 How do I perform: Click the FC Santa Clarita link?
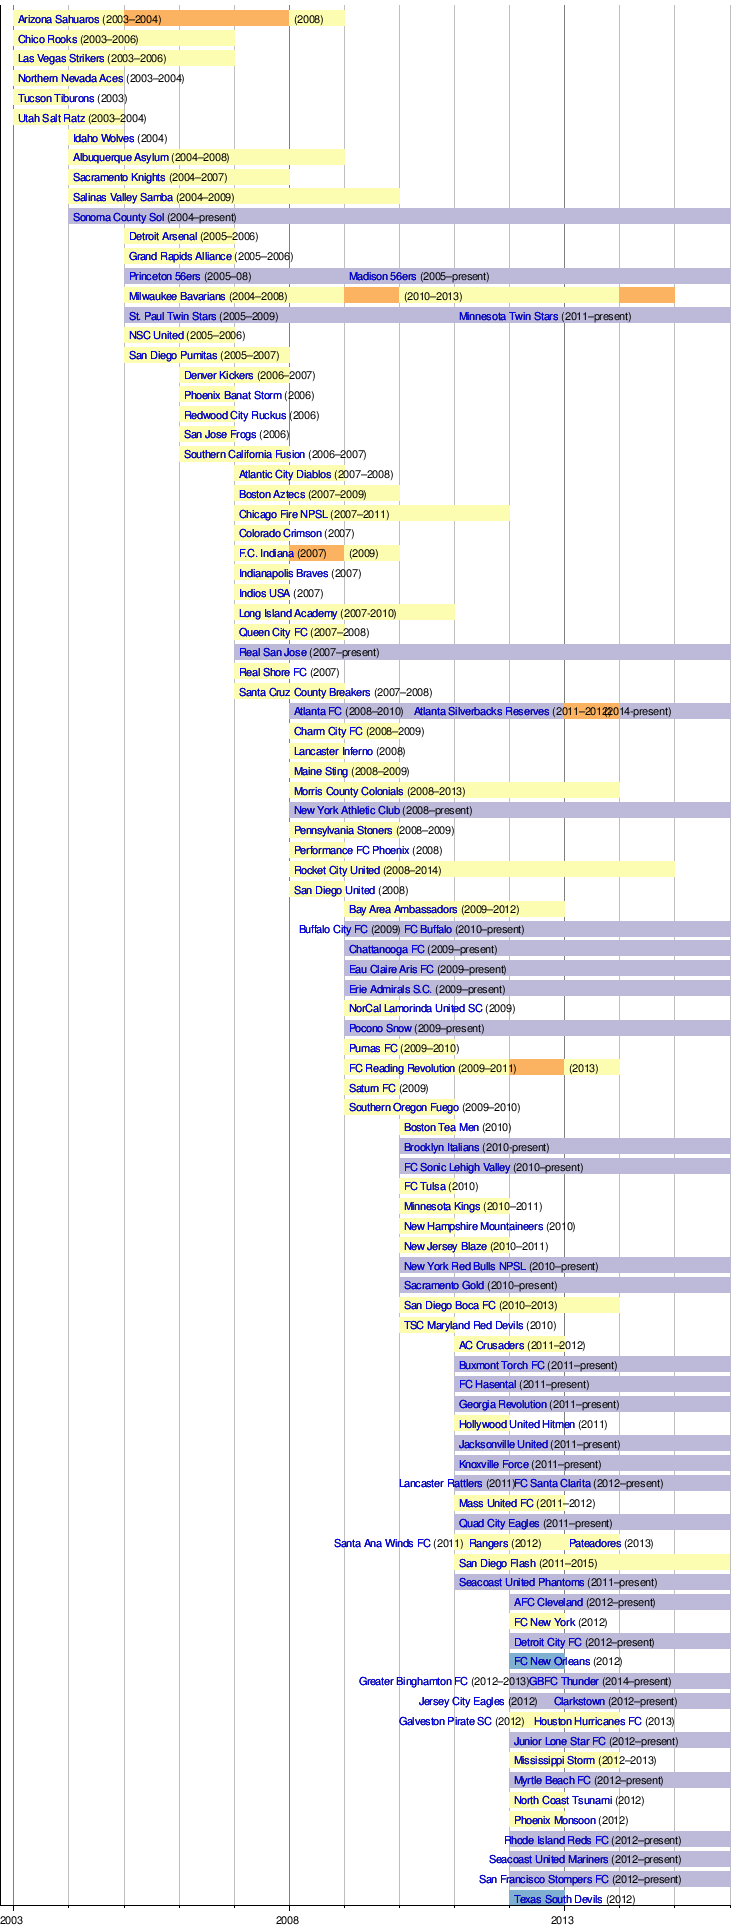(552, 1483)
